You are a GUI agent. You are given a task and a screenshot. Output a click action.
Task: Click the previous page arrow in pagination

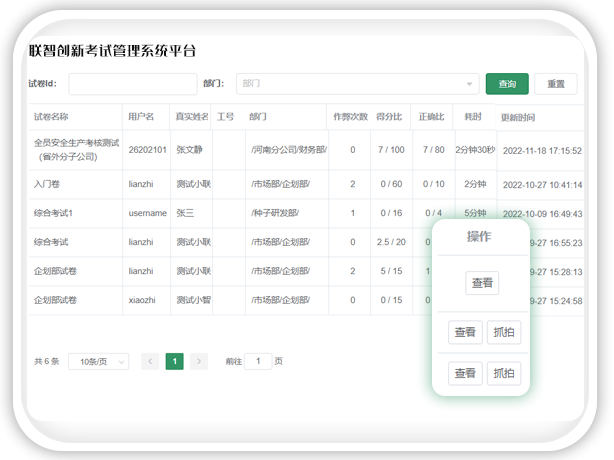click(x=150, y=361)
